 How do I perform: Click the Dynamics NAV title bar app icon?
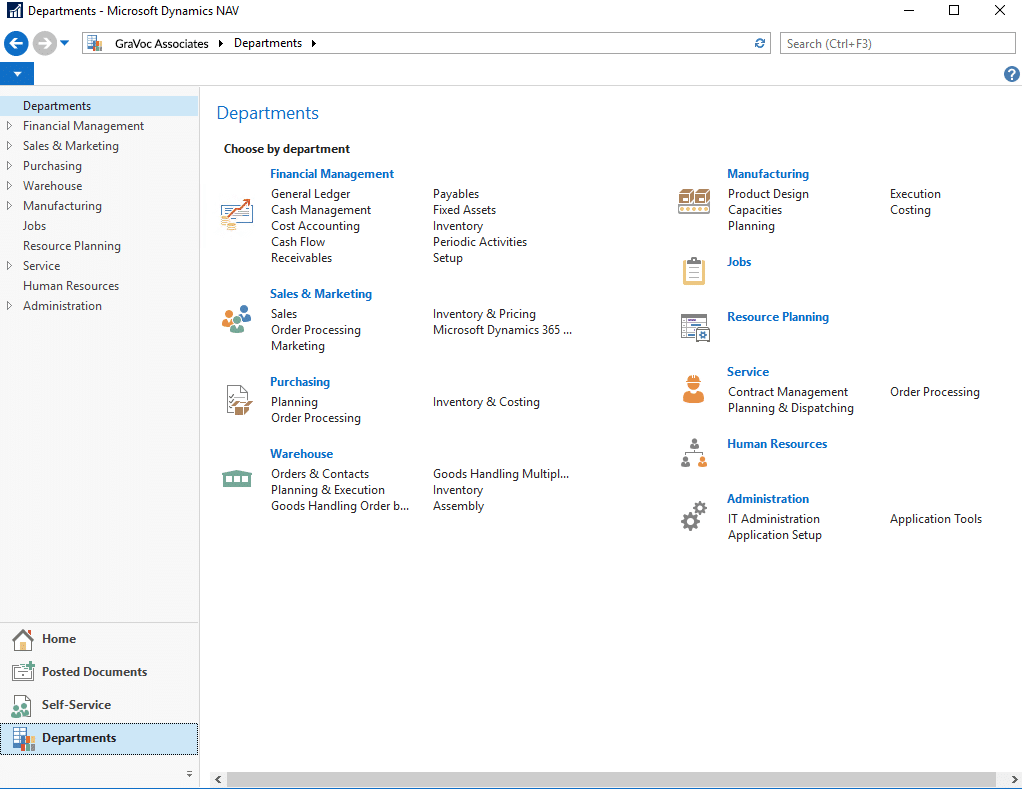14,10
